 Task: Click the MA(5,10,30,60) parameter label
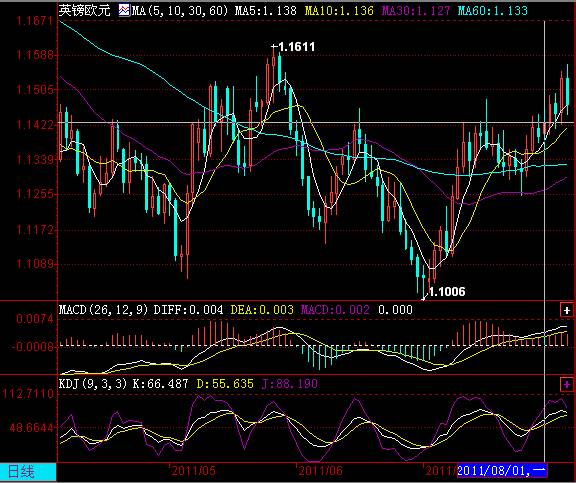(180, 10)
